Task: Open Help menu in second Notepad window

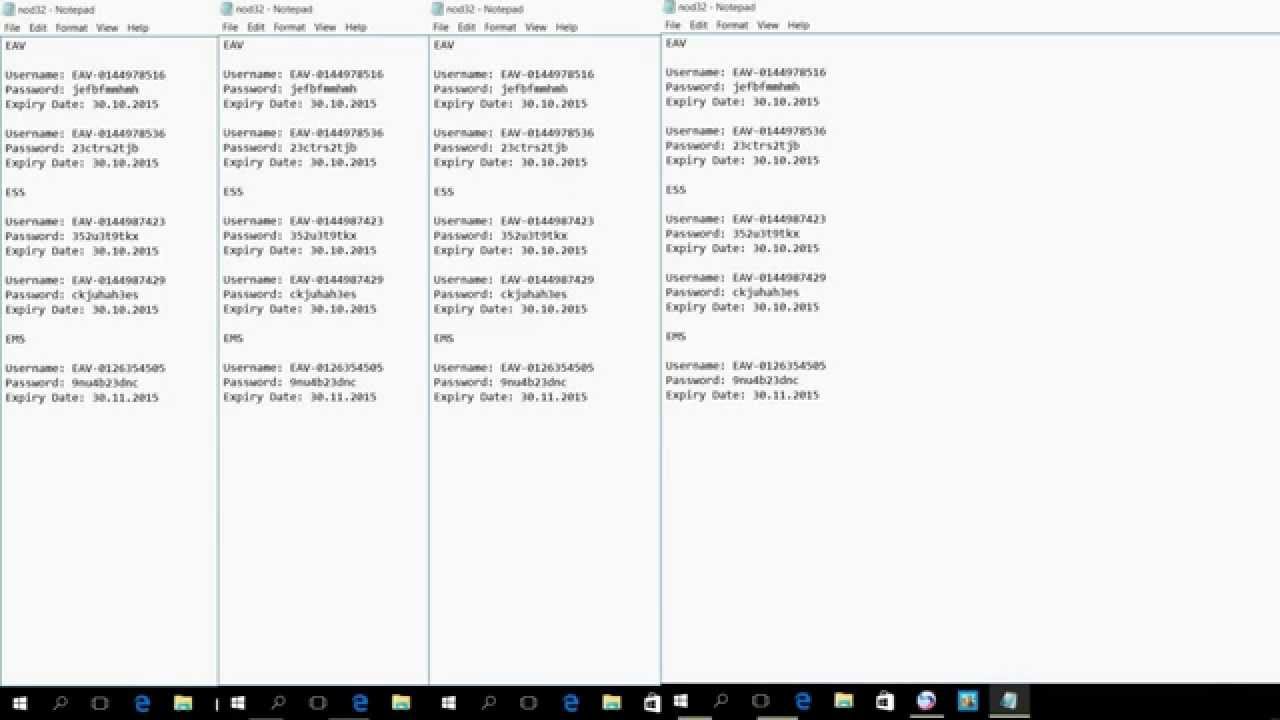Action: pyautogui.click(x=356, y=27)
